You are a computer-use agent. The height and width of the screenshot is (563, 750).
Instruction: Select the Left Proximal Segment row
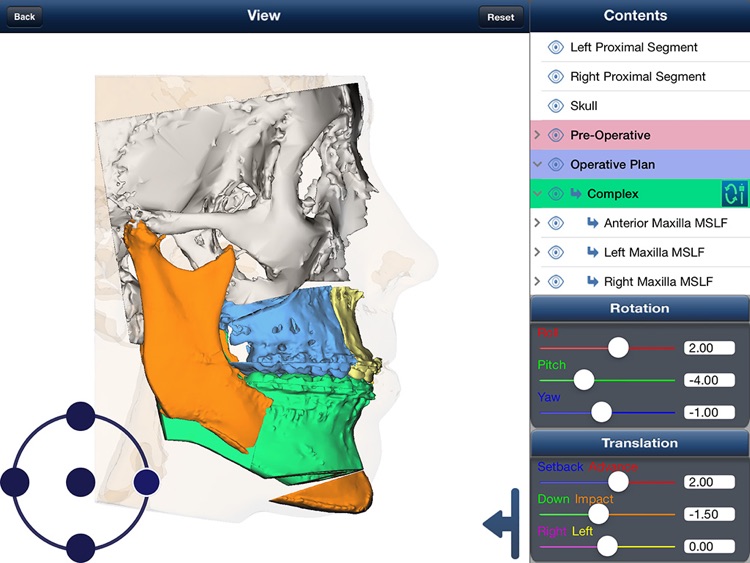[x=640, y=47]
